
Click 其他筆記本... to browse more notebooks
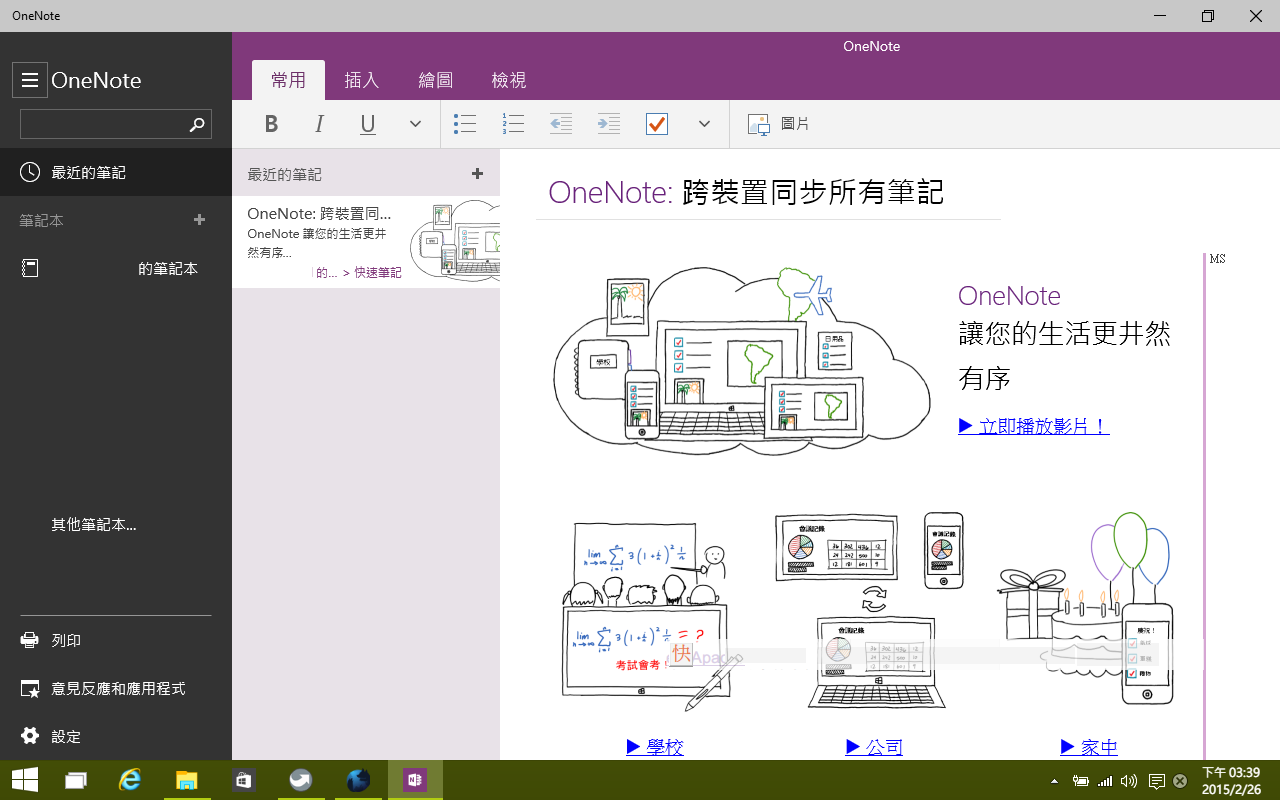tap(94, 524)
